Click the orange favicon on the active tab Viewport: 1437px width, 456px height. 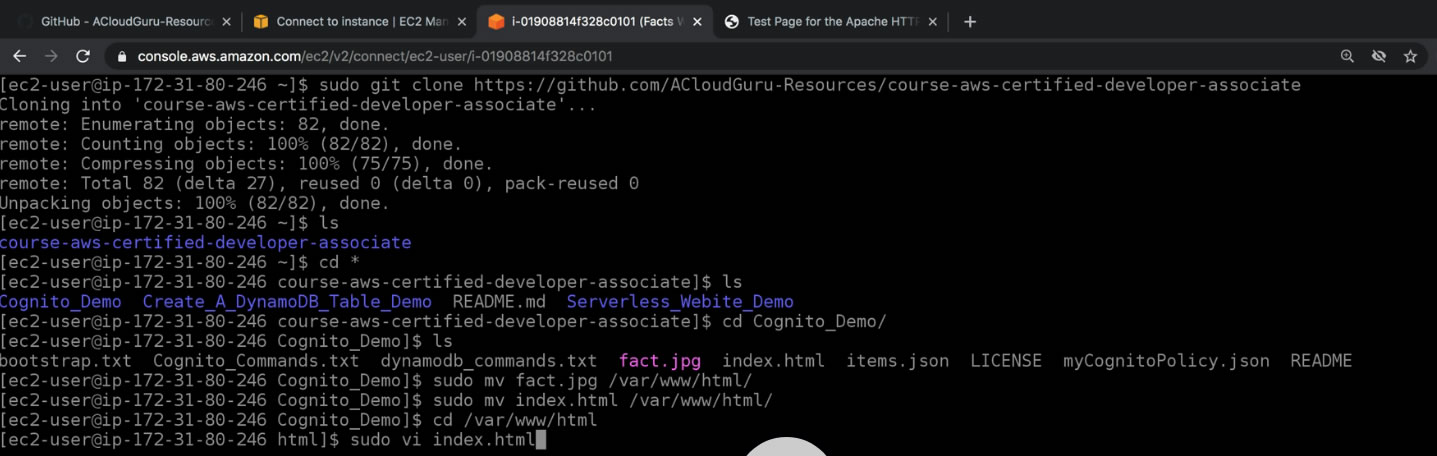pos(496,22)
